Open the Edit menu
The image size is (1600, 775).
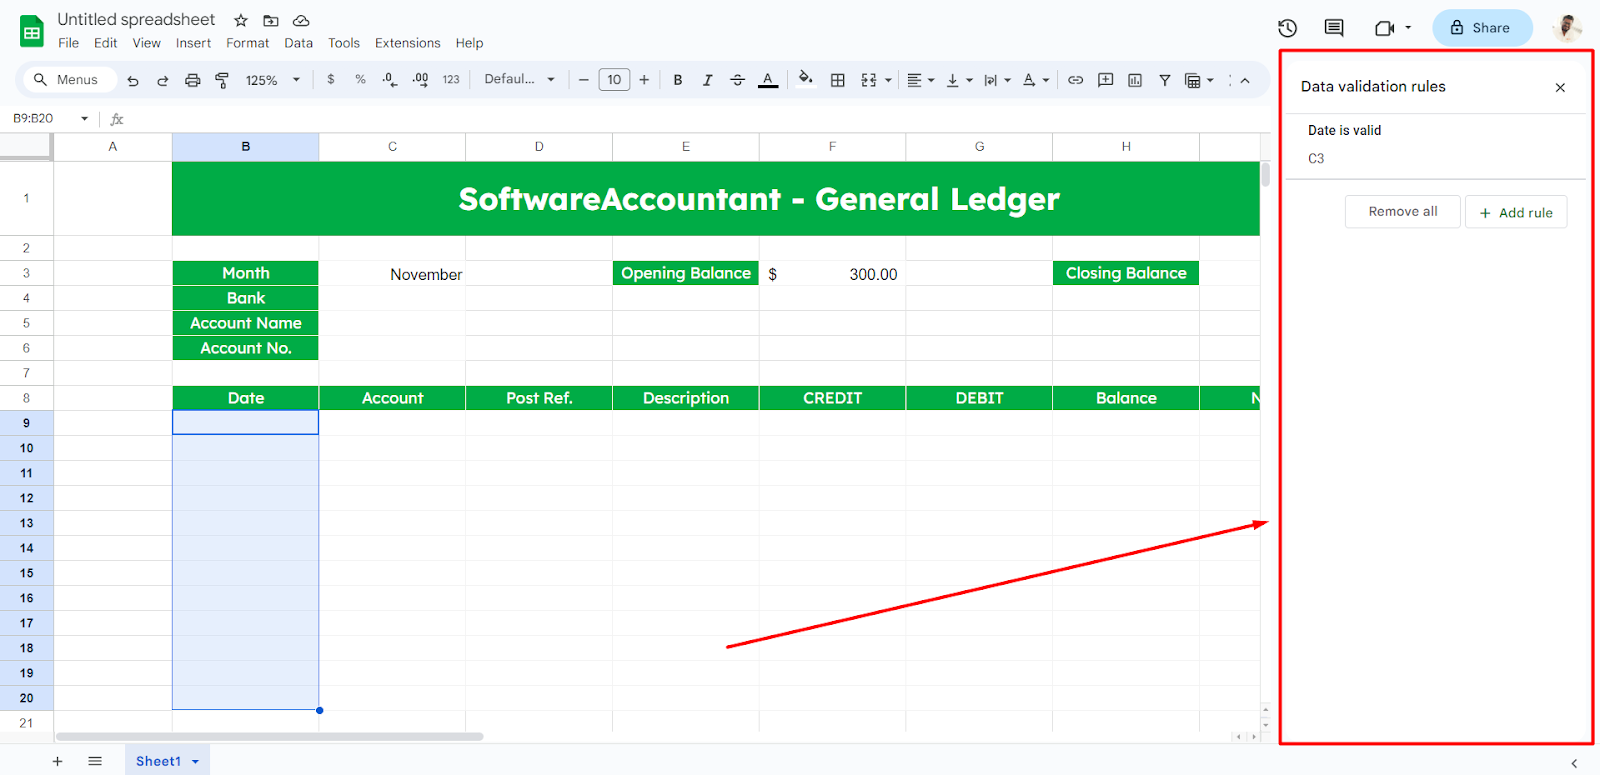pyautogui.click(x=105, y=43)
